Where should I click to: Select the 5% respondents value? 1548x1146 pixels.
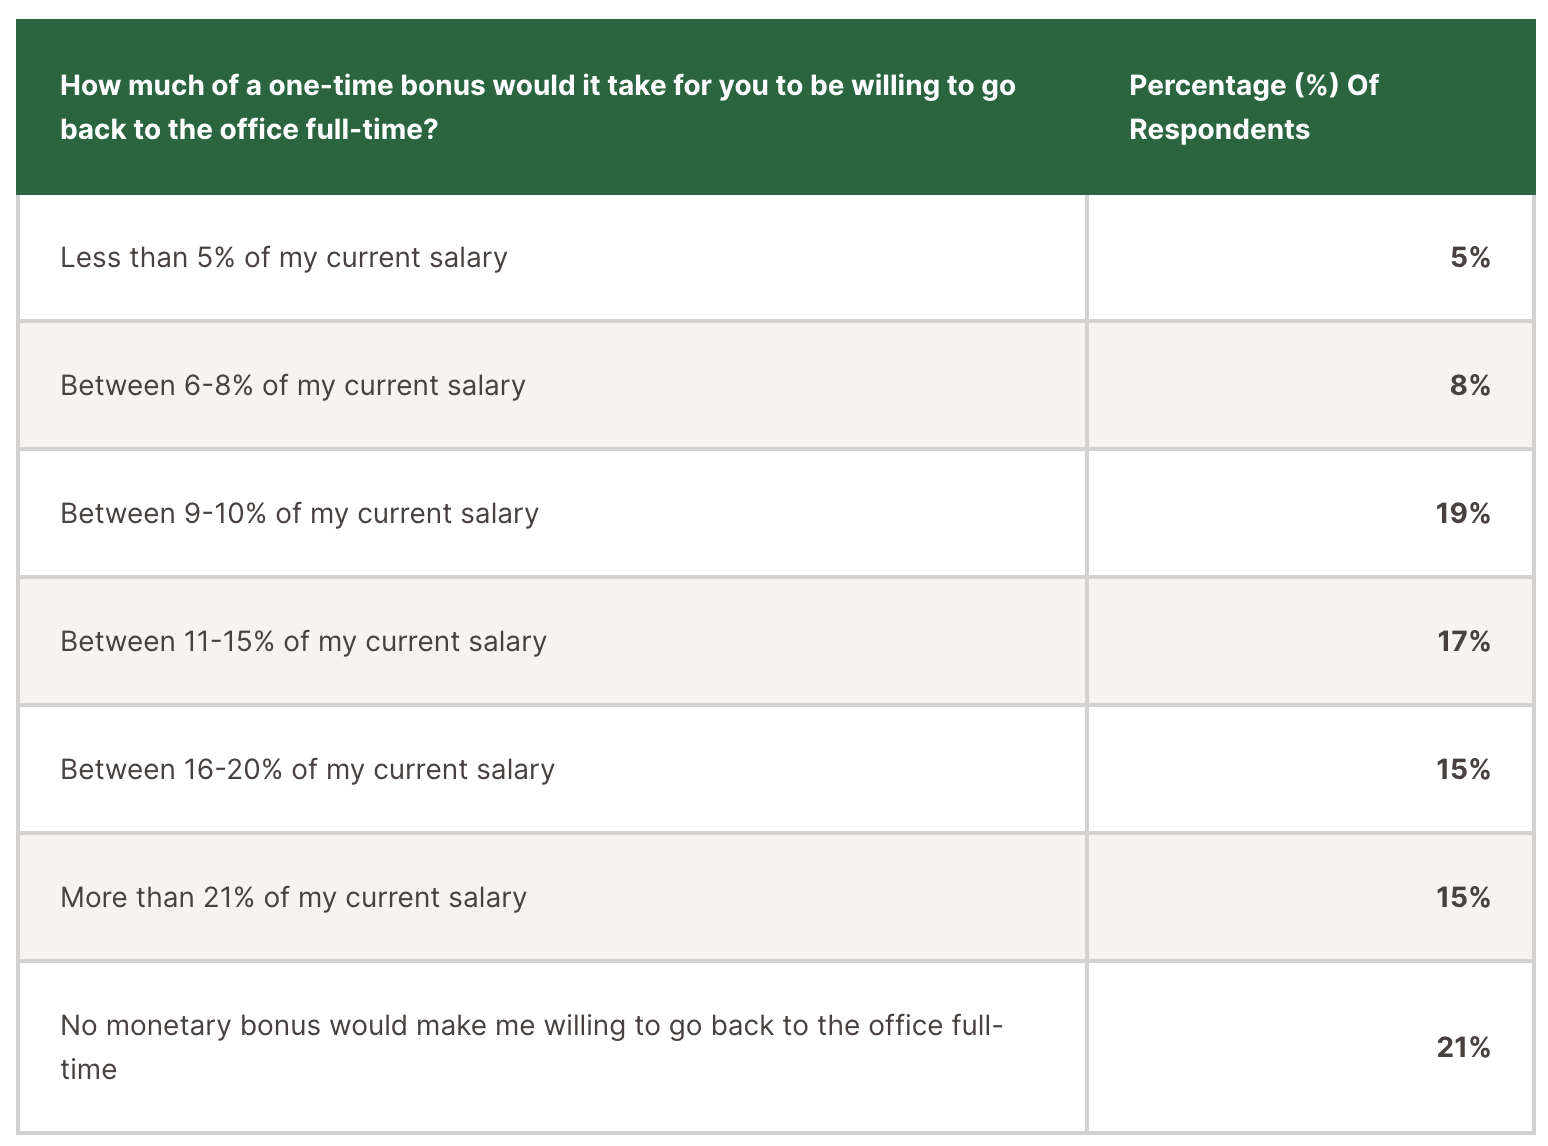1470,258
